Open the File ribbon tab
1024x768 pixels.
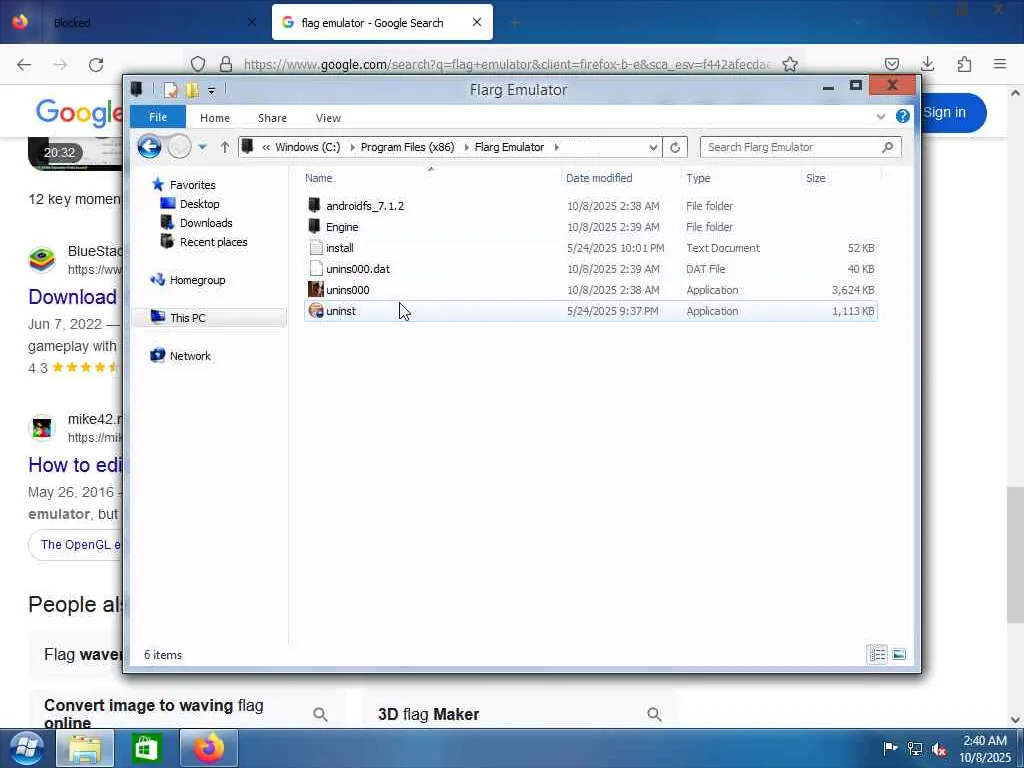click(158, 117)
